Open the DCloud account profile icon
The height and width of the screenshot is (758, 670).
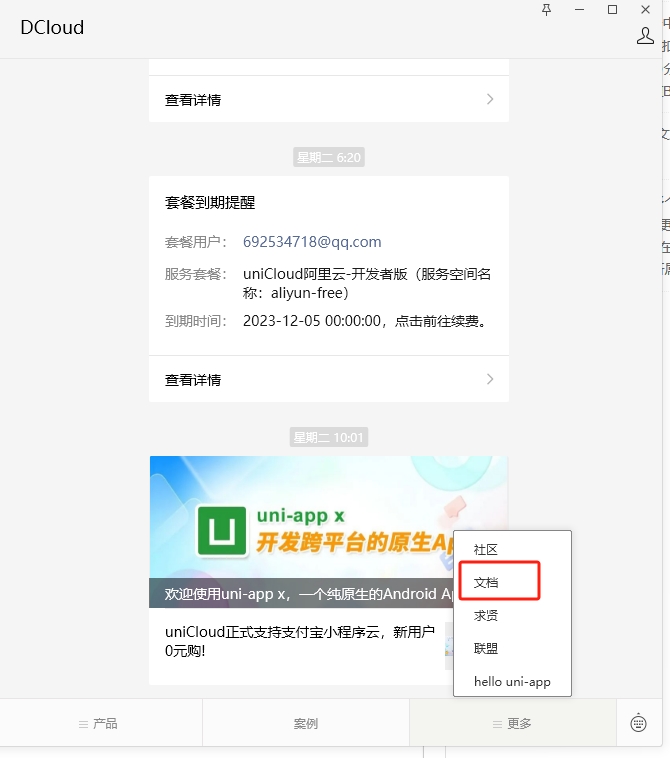(x=645, y=36)
